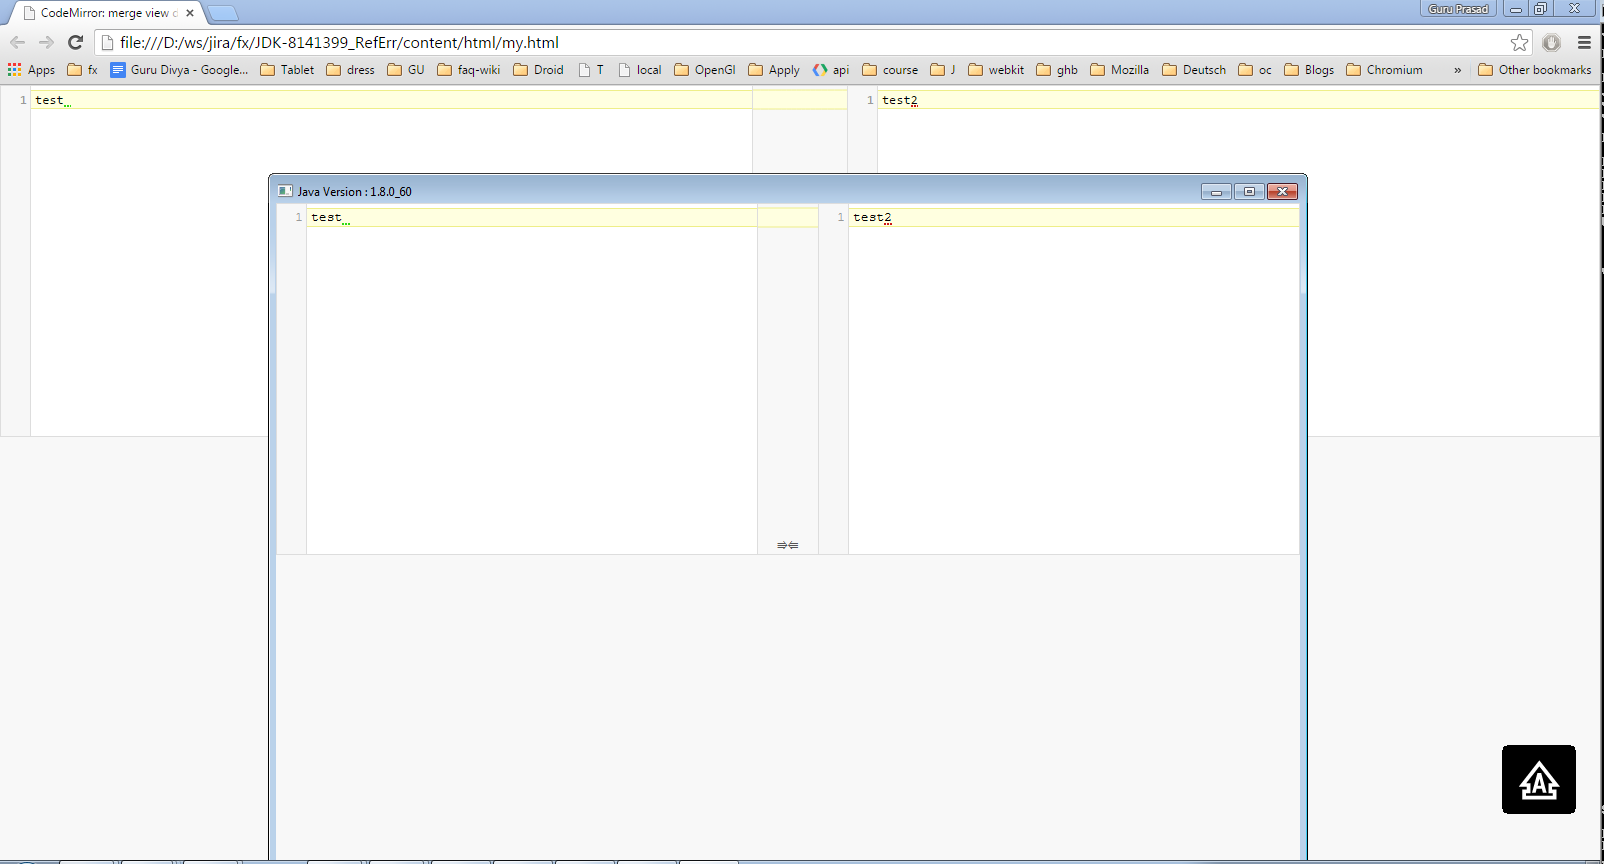Open a new tab
The image size is (1604, 864).
click(x=223, y=13)
